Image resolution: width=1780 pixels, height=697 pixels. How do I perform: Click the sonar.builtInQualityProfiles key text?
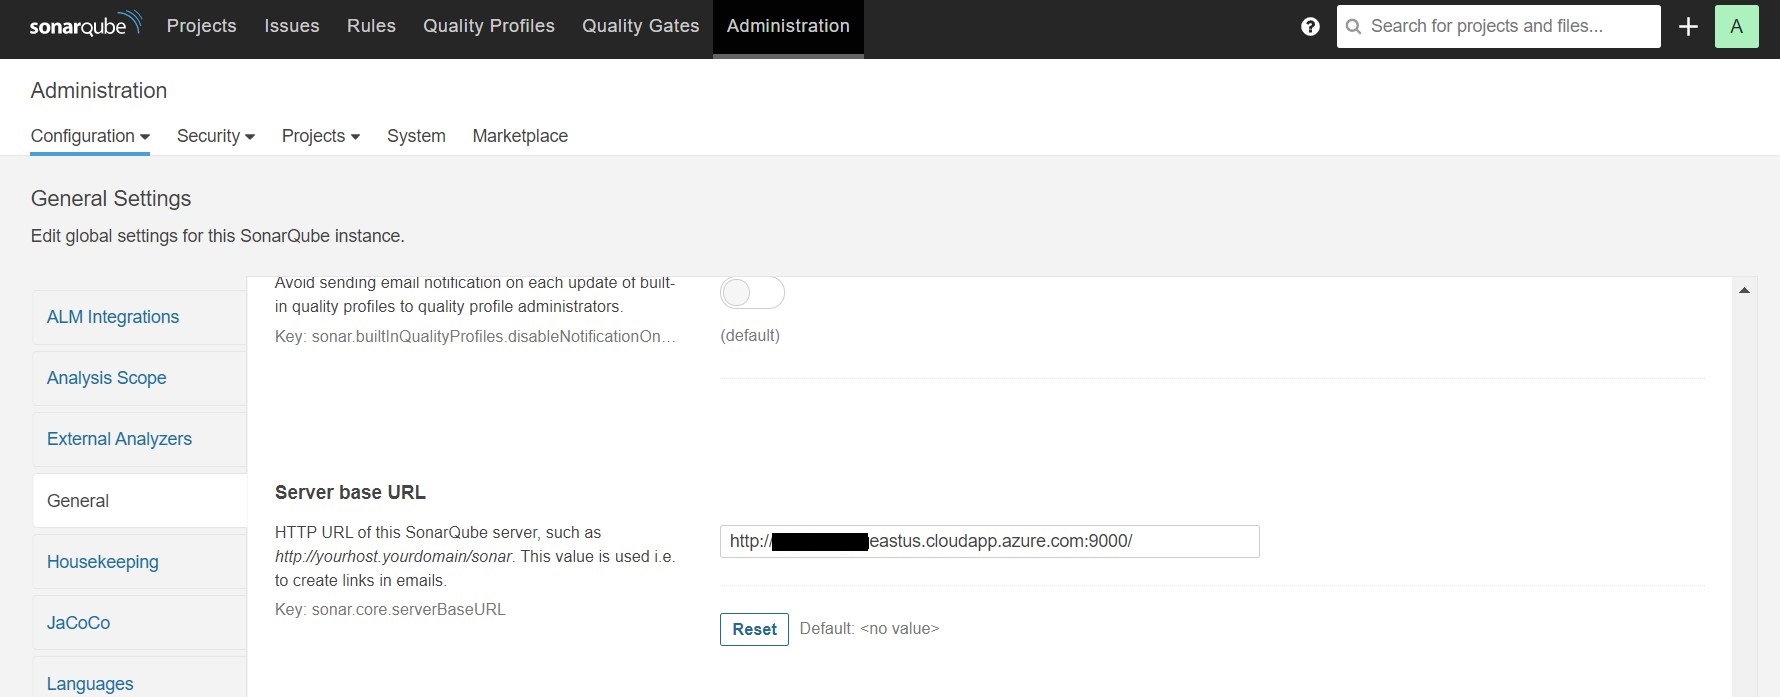[475, 337]
